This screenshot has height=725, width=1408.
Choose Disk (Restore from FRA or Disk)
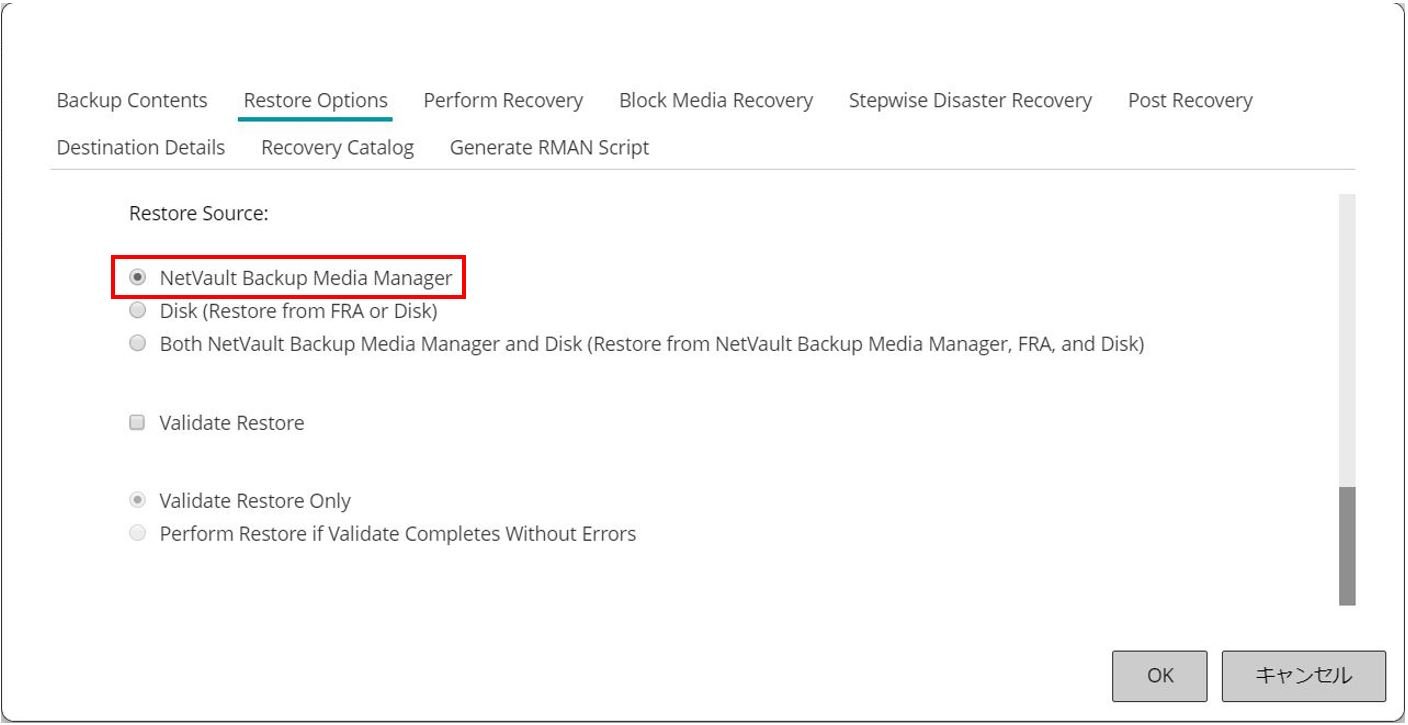point(138,311)
